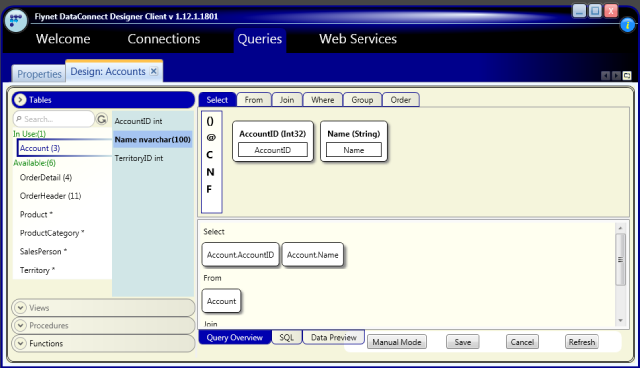Expand the Functions section

point(20,344)
